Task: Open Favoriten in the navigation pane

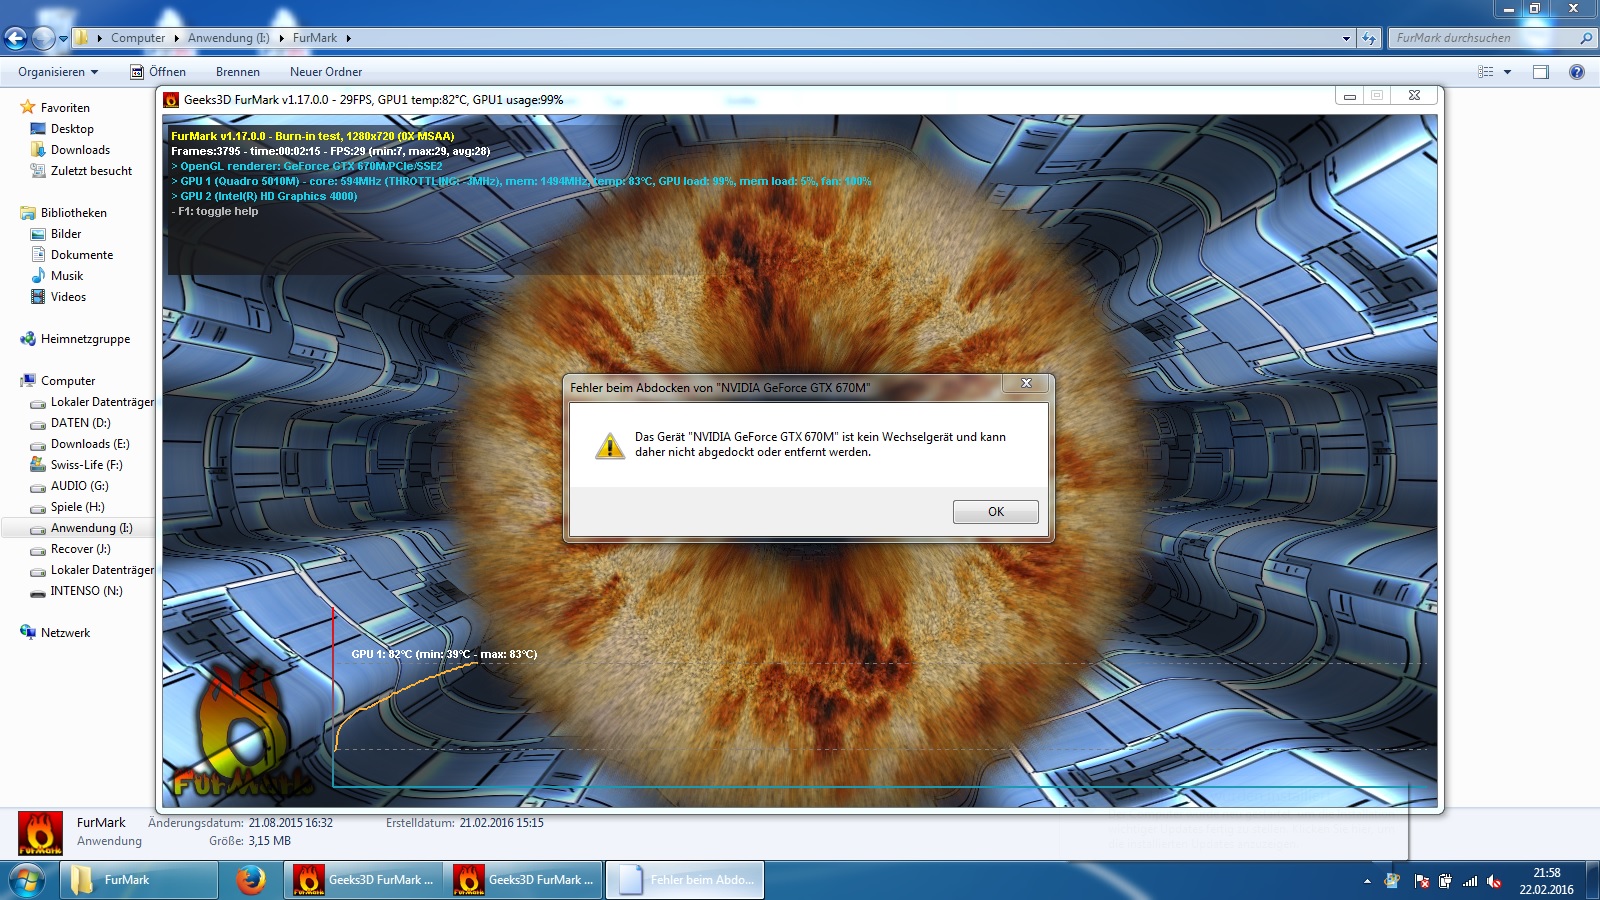Action: [x=65, y=108]
